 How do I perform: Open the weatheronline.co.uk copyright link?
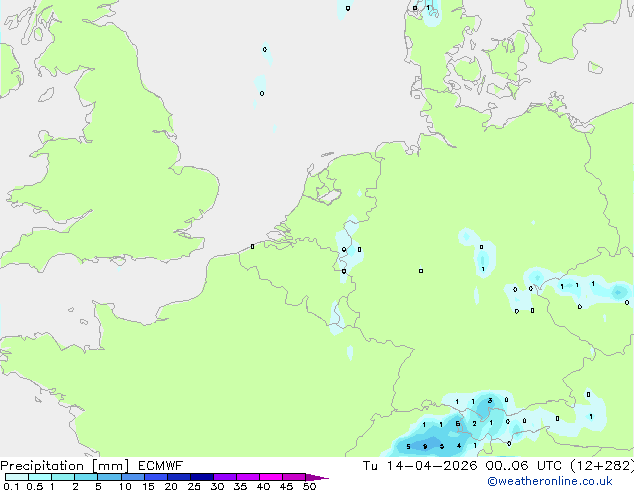click(549, 481)
